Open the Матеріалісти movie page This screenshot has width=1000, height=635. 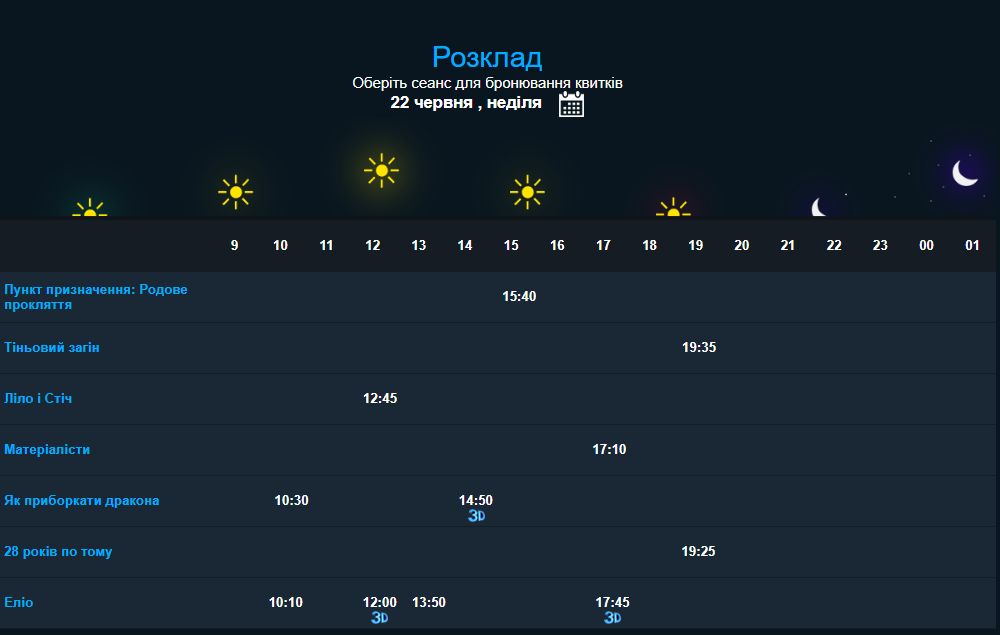(47, 450)
